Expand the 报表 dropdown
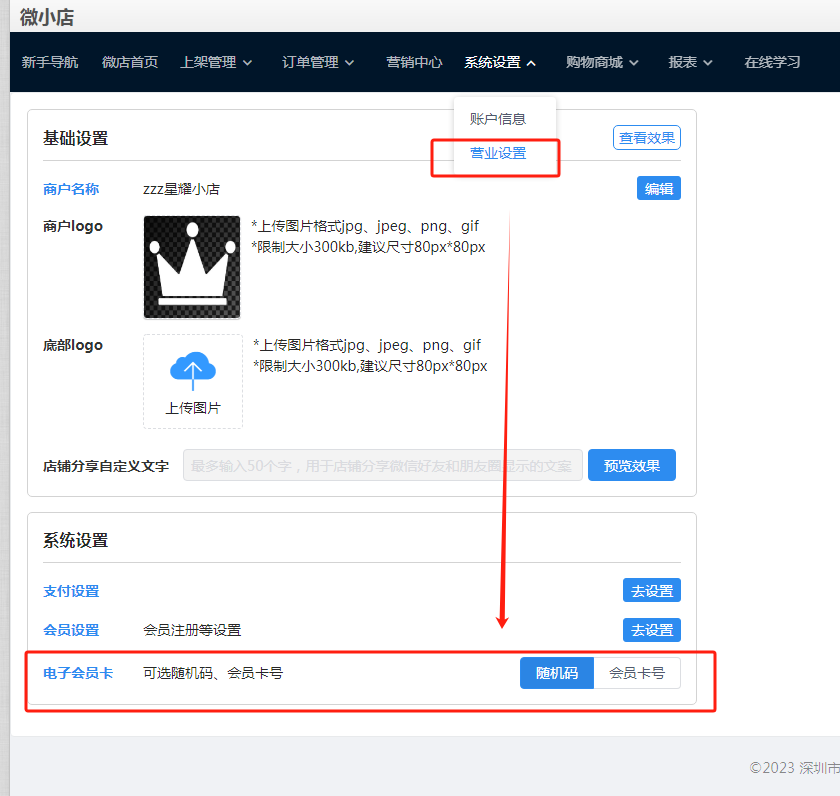This screenshot has width=840, height=796. coord(690,62)
